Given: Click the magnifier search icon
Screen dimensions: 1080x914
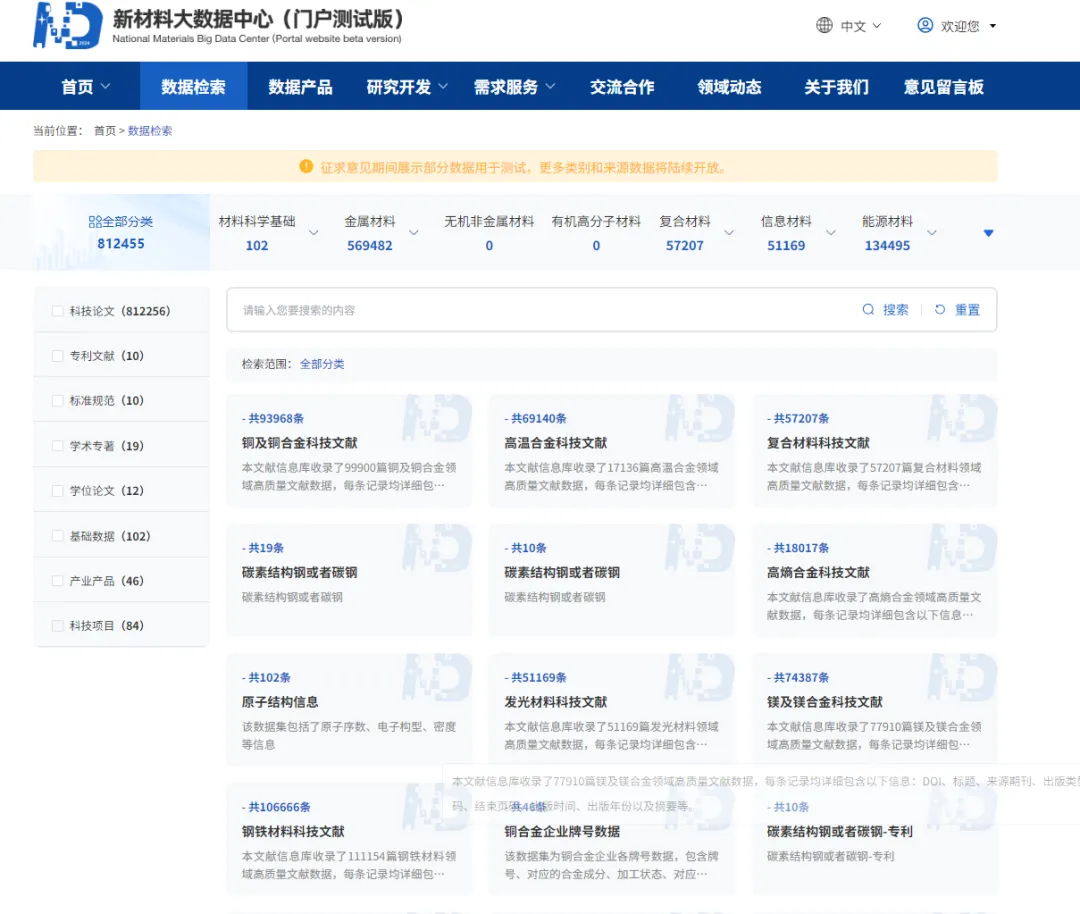Looking at the screenshot, I should click(868, 309).
